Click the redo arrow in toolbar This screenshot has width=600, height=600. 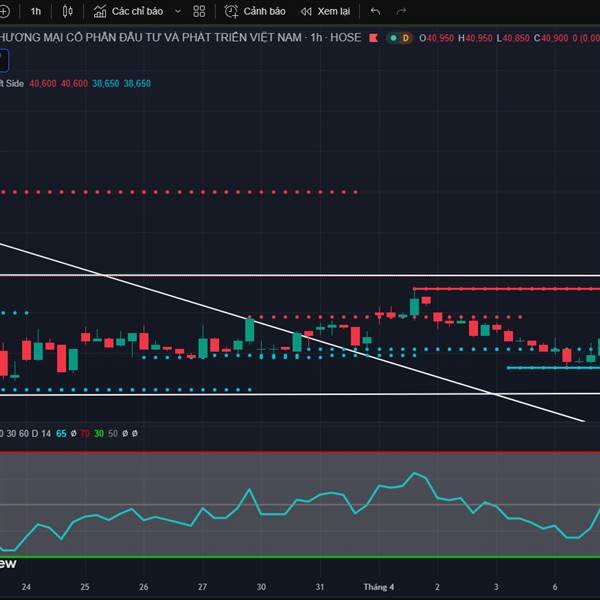pyautogui.click(x=401, y=11)
